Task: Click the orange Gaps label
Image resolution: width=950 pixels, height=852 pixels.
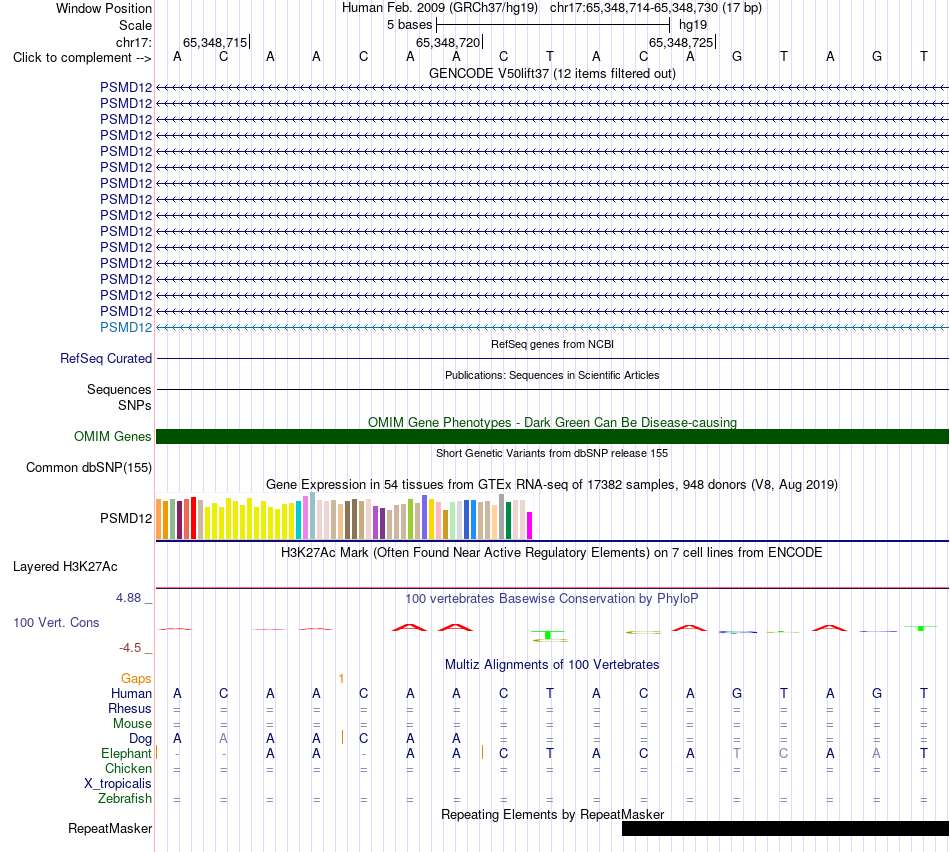Action: pyautogui.click(x=136, y=679)
